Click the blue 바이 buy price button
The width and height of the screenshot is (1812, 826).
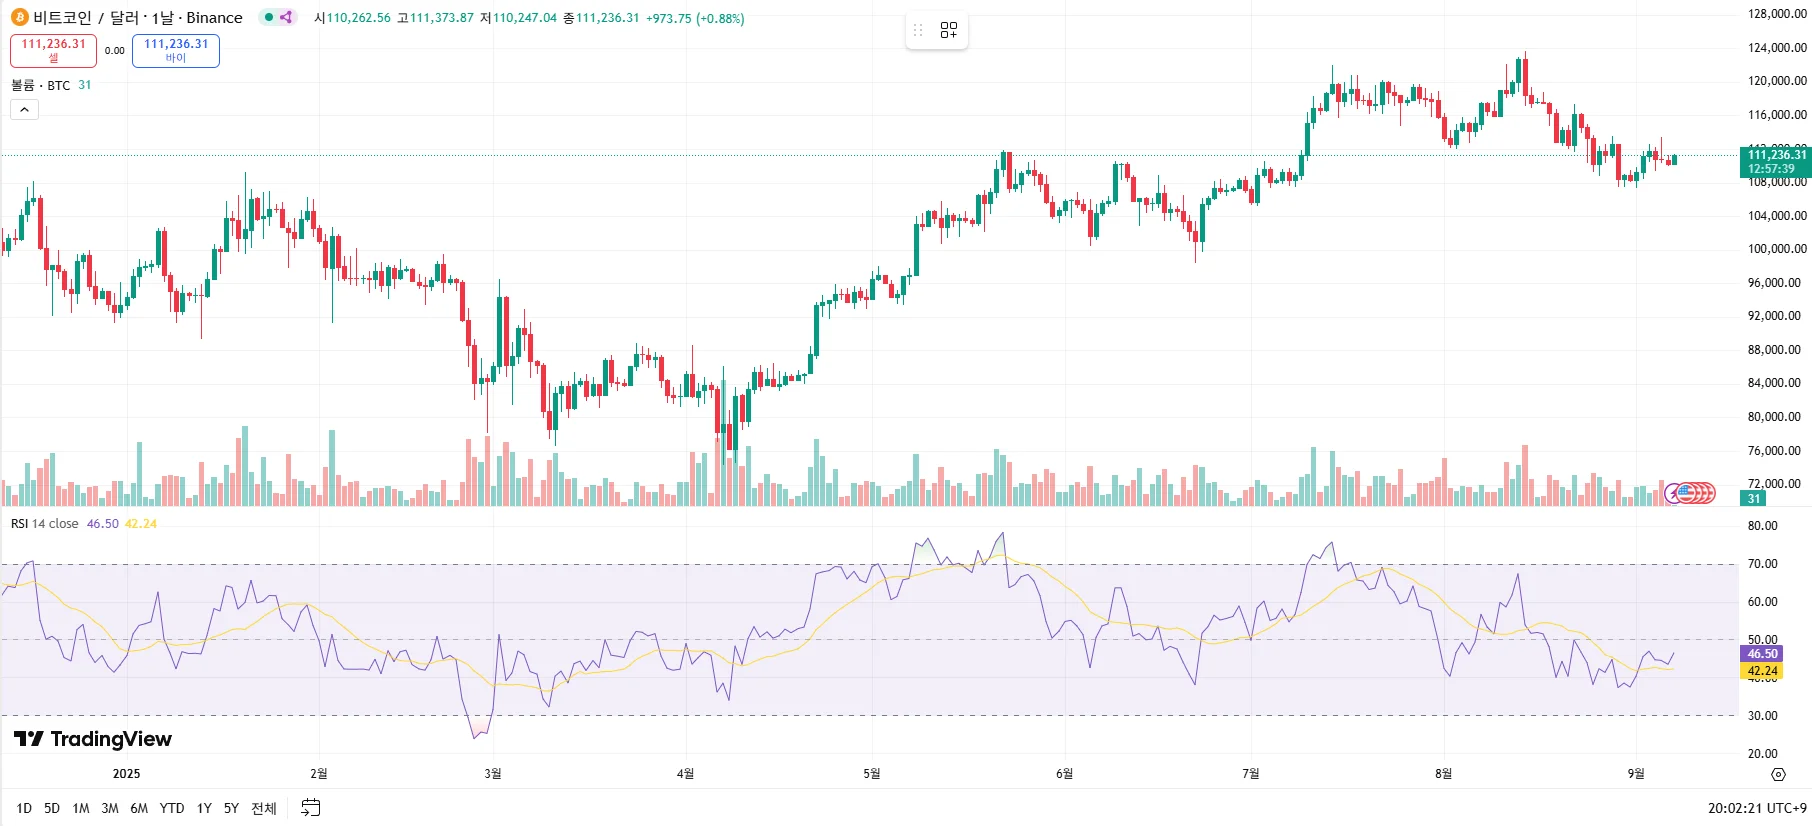point(176,51)
